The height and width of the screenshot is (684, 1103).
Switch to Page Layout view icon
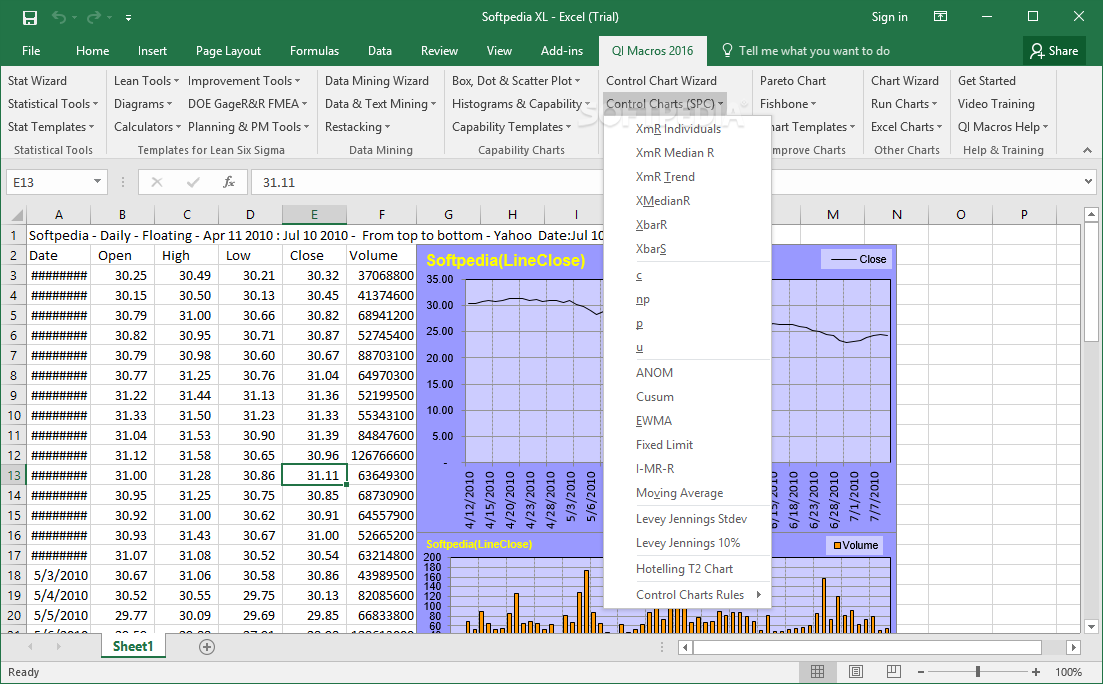pos(855,672)
